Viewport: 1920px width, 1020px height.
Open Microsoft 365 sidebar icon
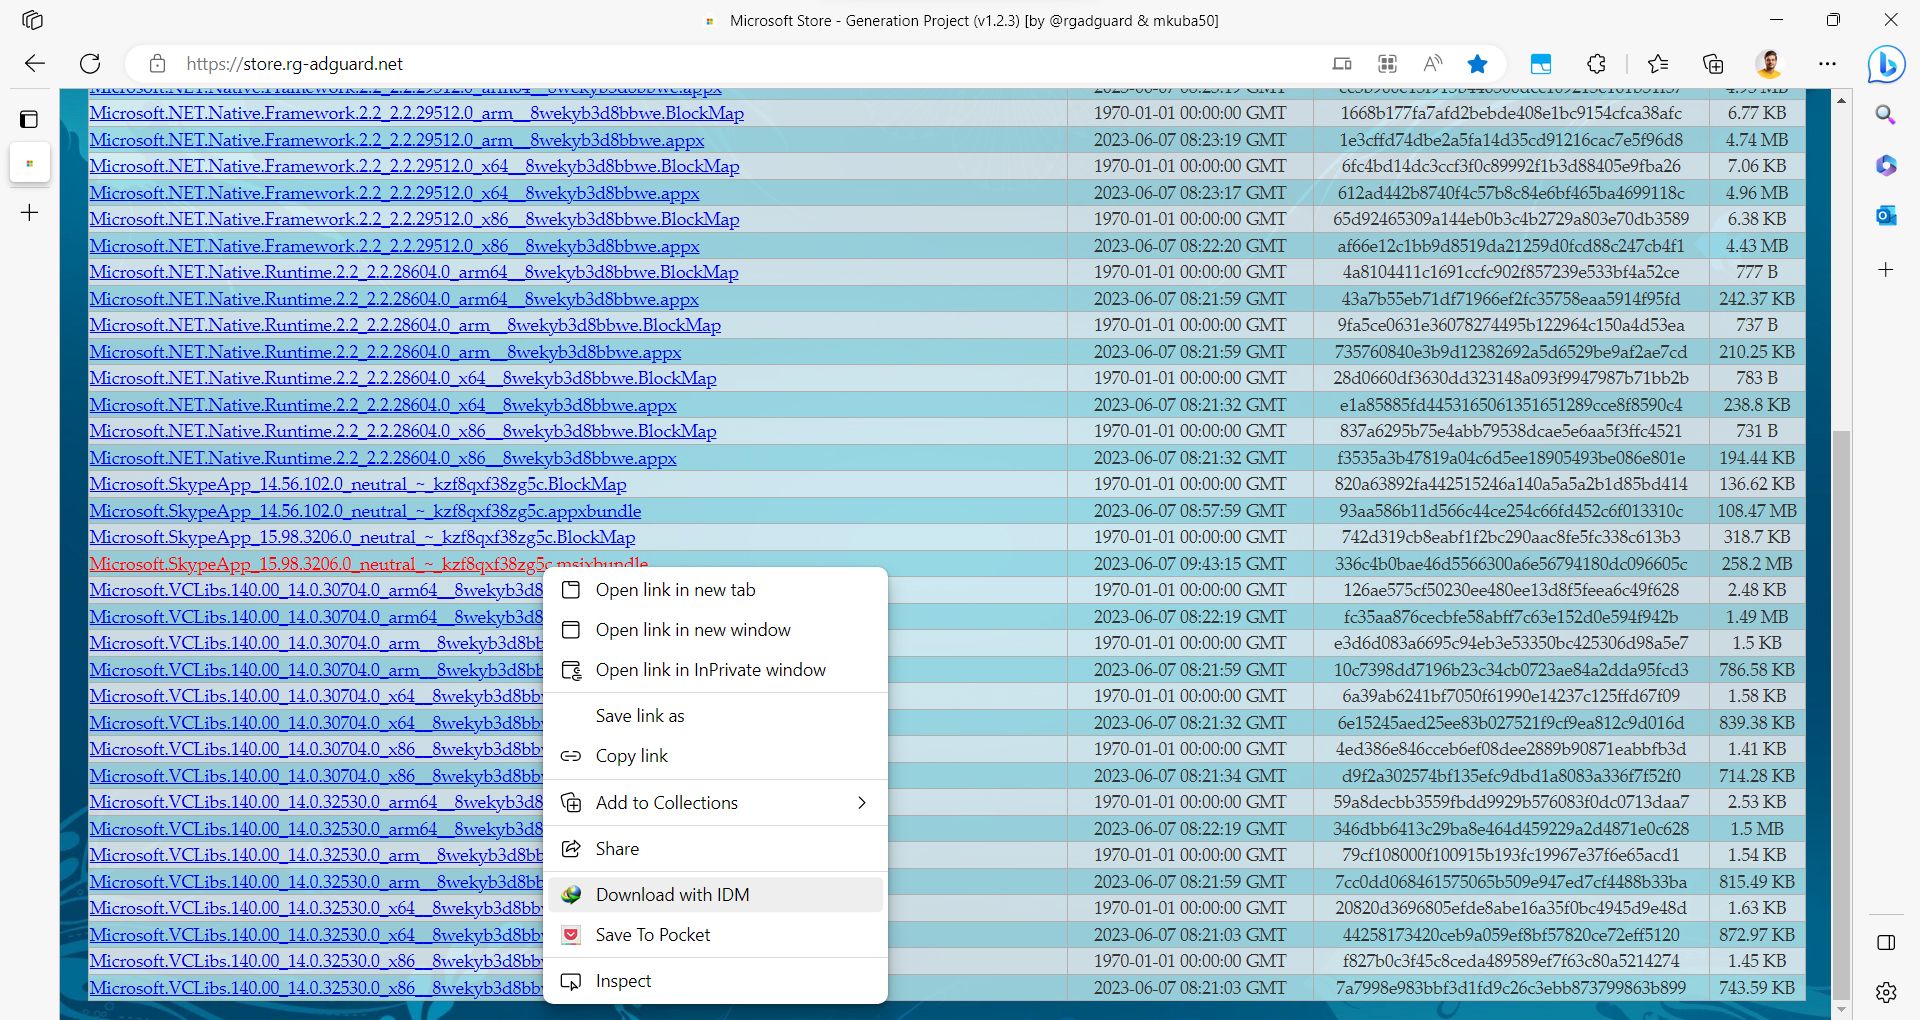click(1886, 165)
